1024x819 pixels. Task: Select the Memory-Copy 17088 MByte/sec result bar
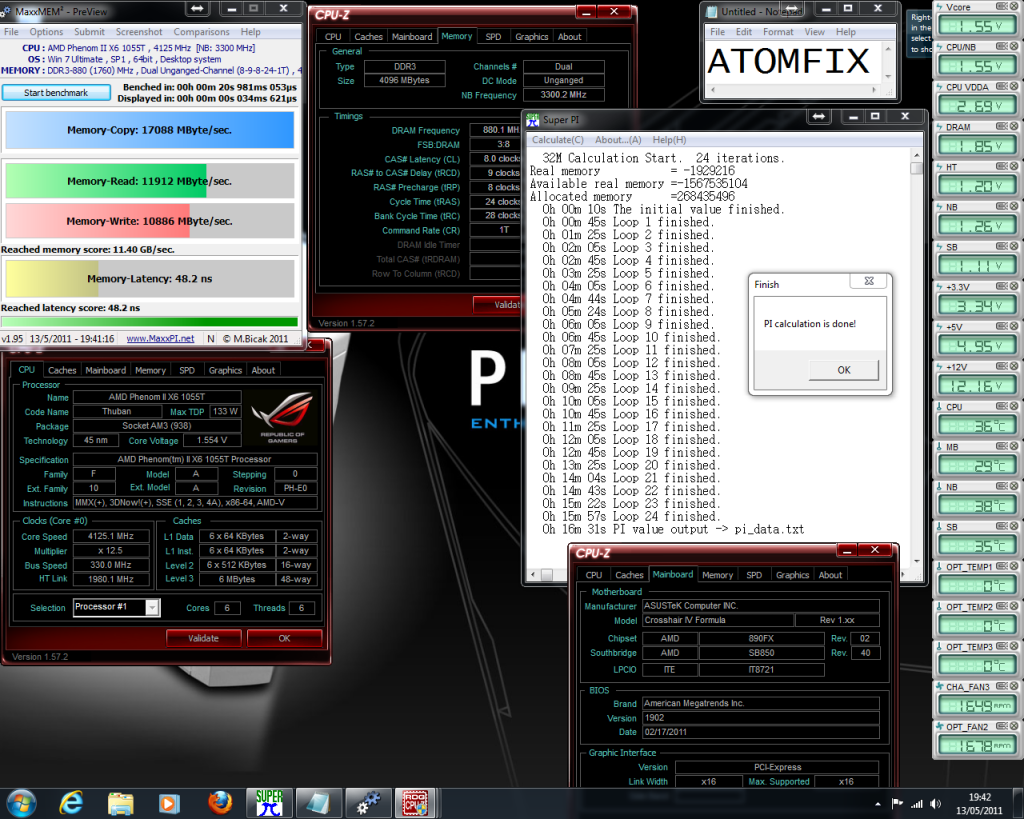[x=150, y=131]
